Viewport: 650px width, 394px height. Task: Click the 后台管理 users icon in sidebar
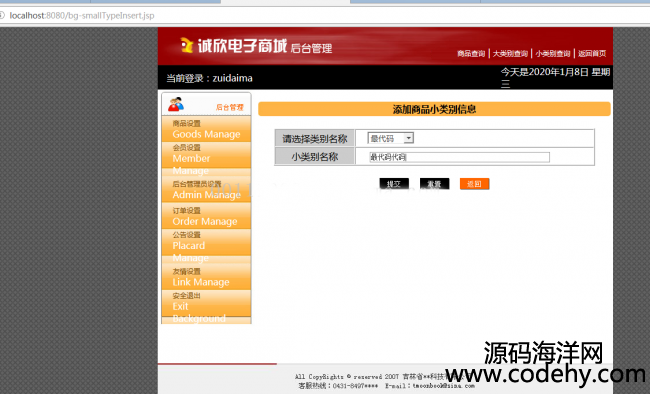click(x=176, y=105)
